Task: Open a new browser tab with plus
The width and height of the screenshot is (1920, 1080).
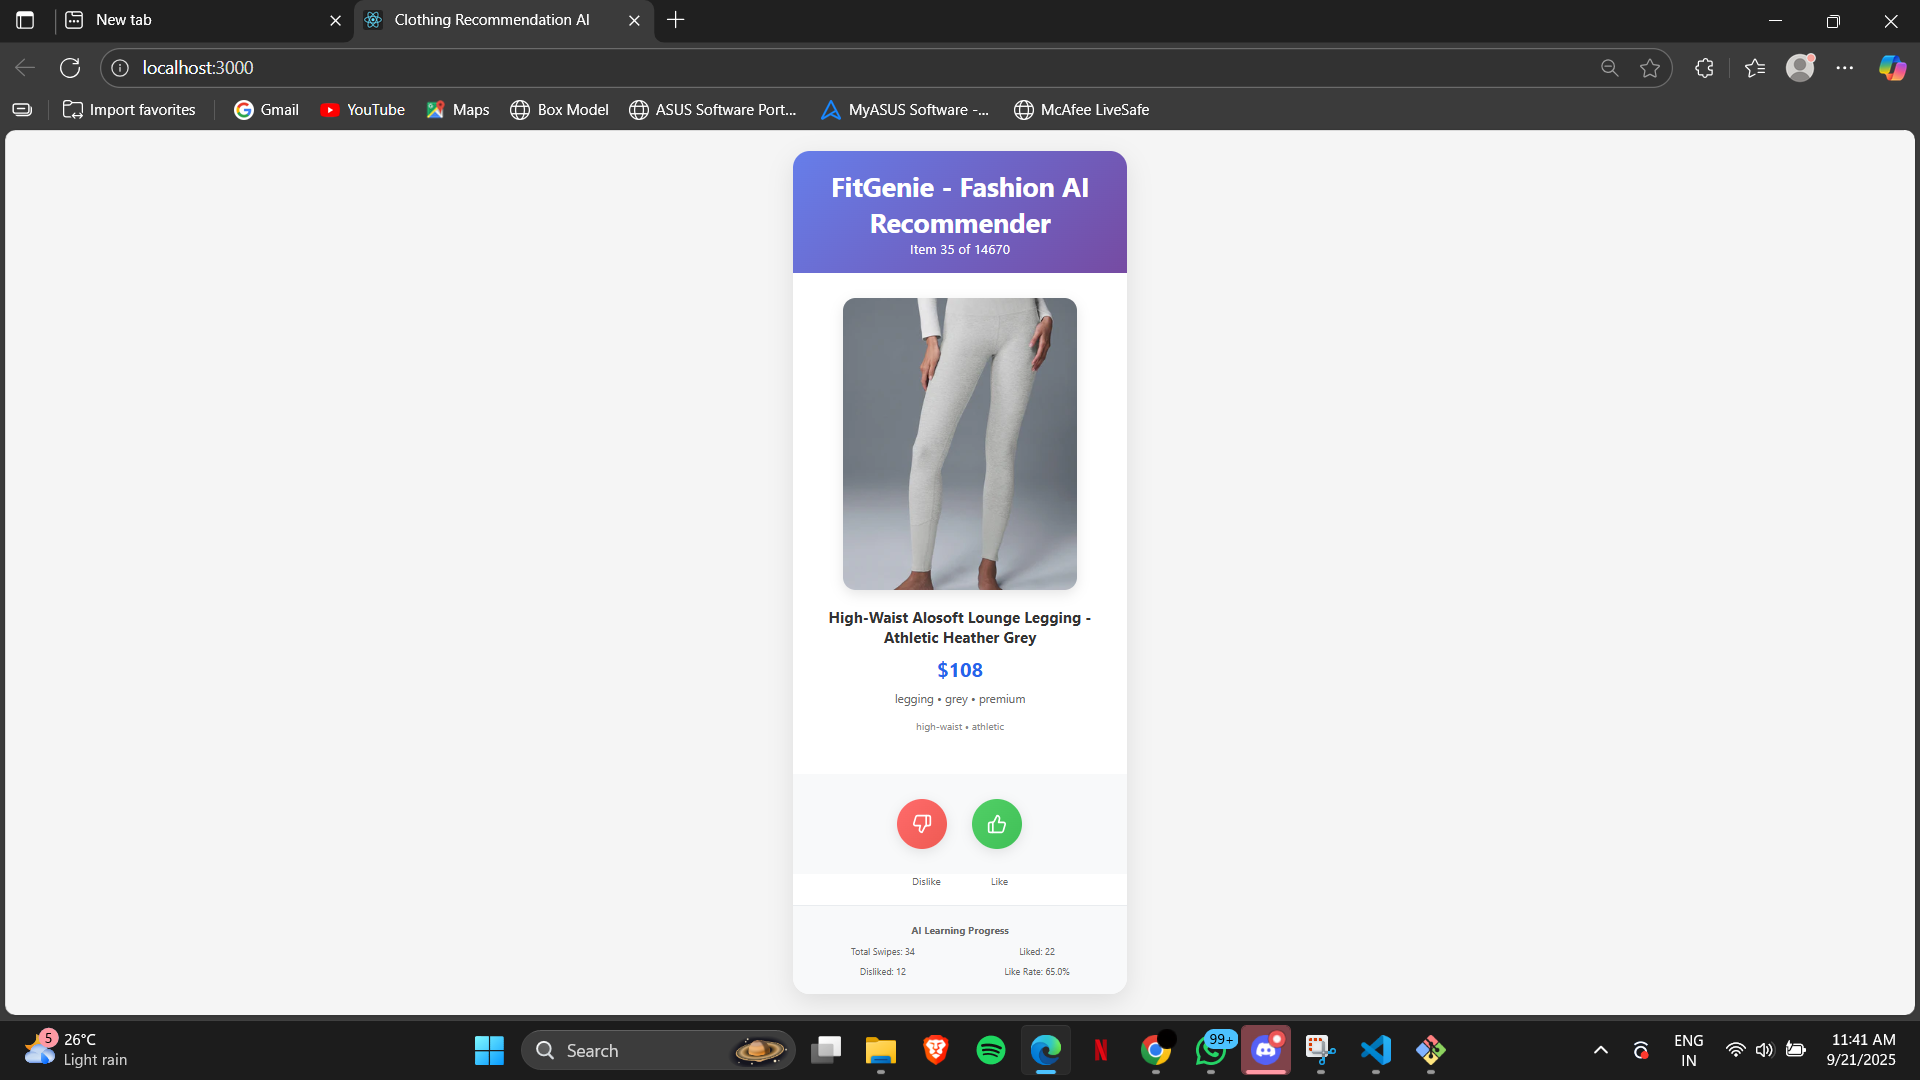Action: click(x=676, y=20)
